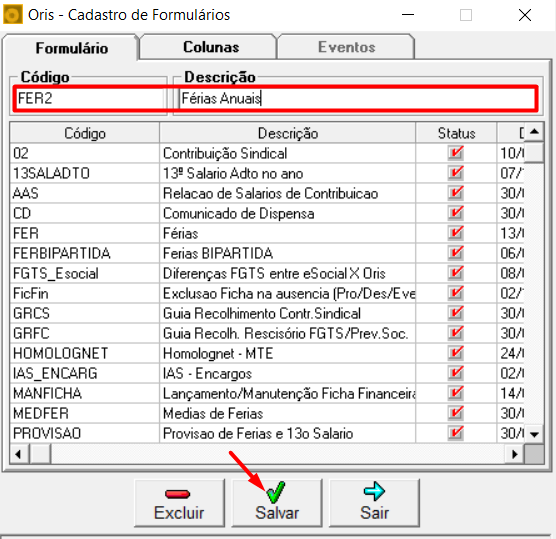Toggle status checkbox for GRFC row
The height and width of the screenshot is (539, 556).
[456, 333]
